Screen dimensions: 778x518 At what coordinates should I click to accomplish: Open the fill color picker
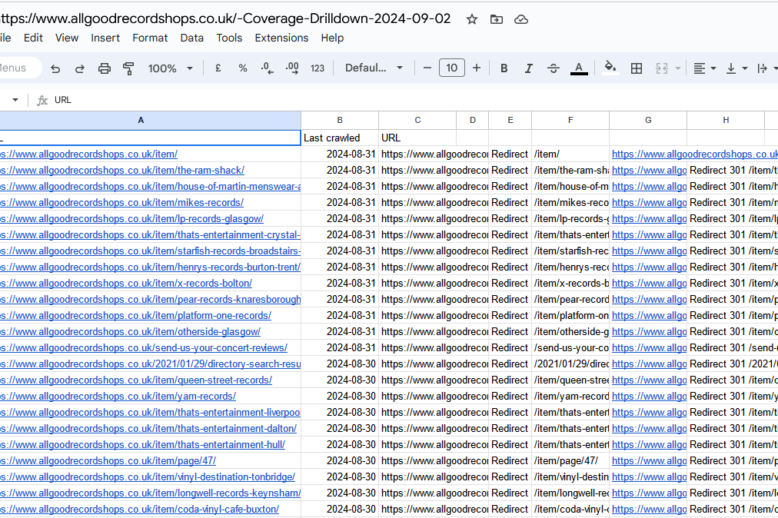point(610,68)
